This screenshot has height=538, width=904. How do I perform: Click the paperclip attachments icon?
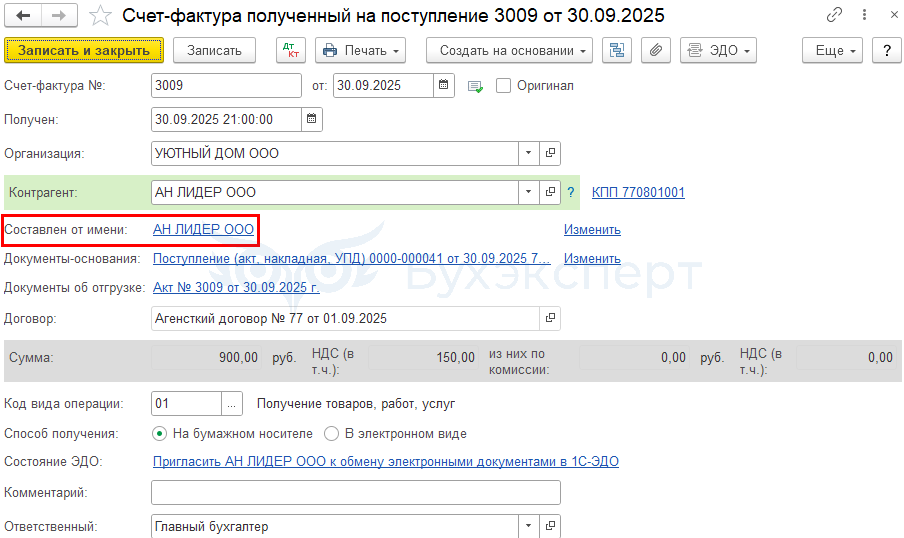656,50
